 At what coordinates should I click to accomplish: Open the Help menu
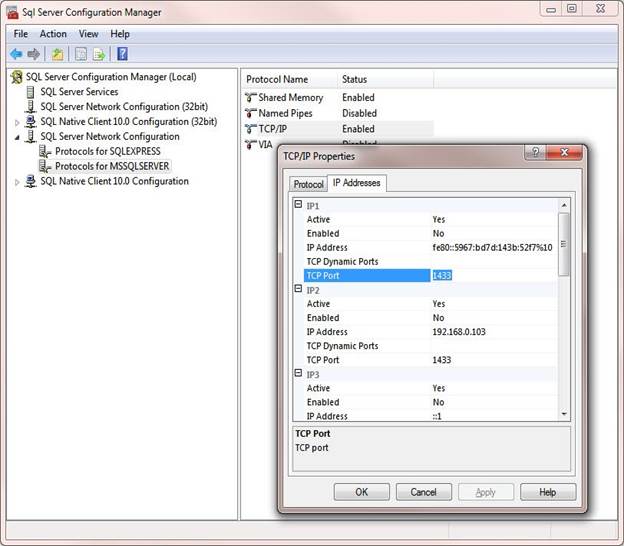click(x=120, y=34)
